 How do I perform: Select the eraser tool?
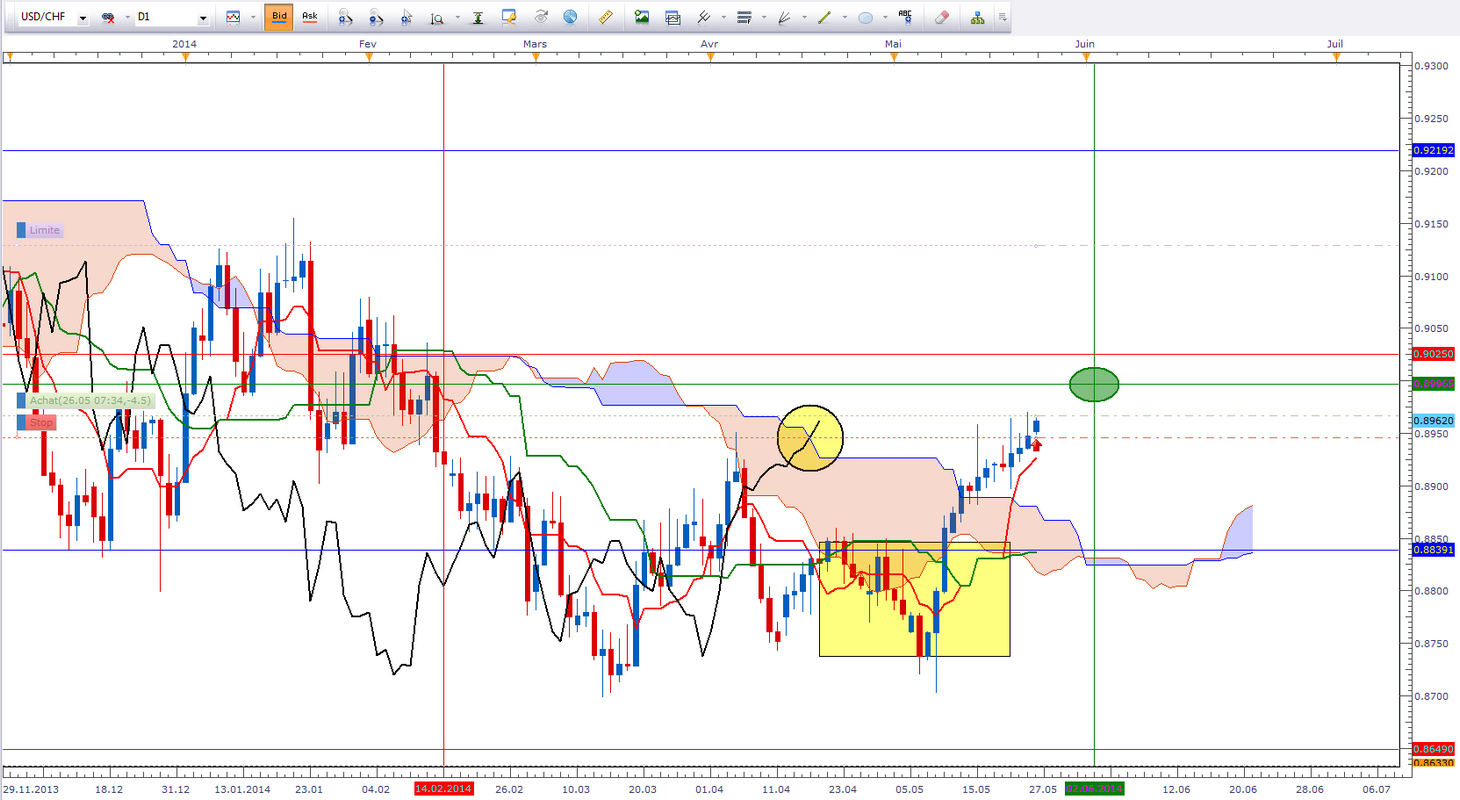pyautogui.click(x=941, y=17)
